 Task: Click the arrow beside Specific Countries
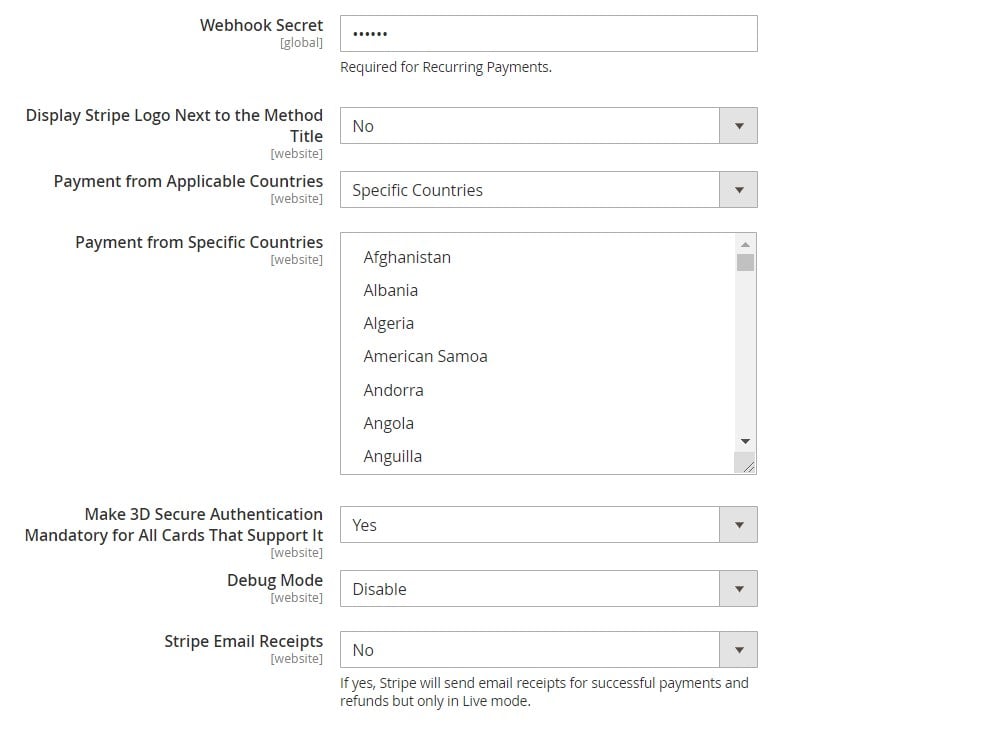tap(738, 189)
